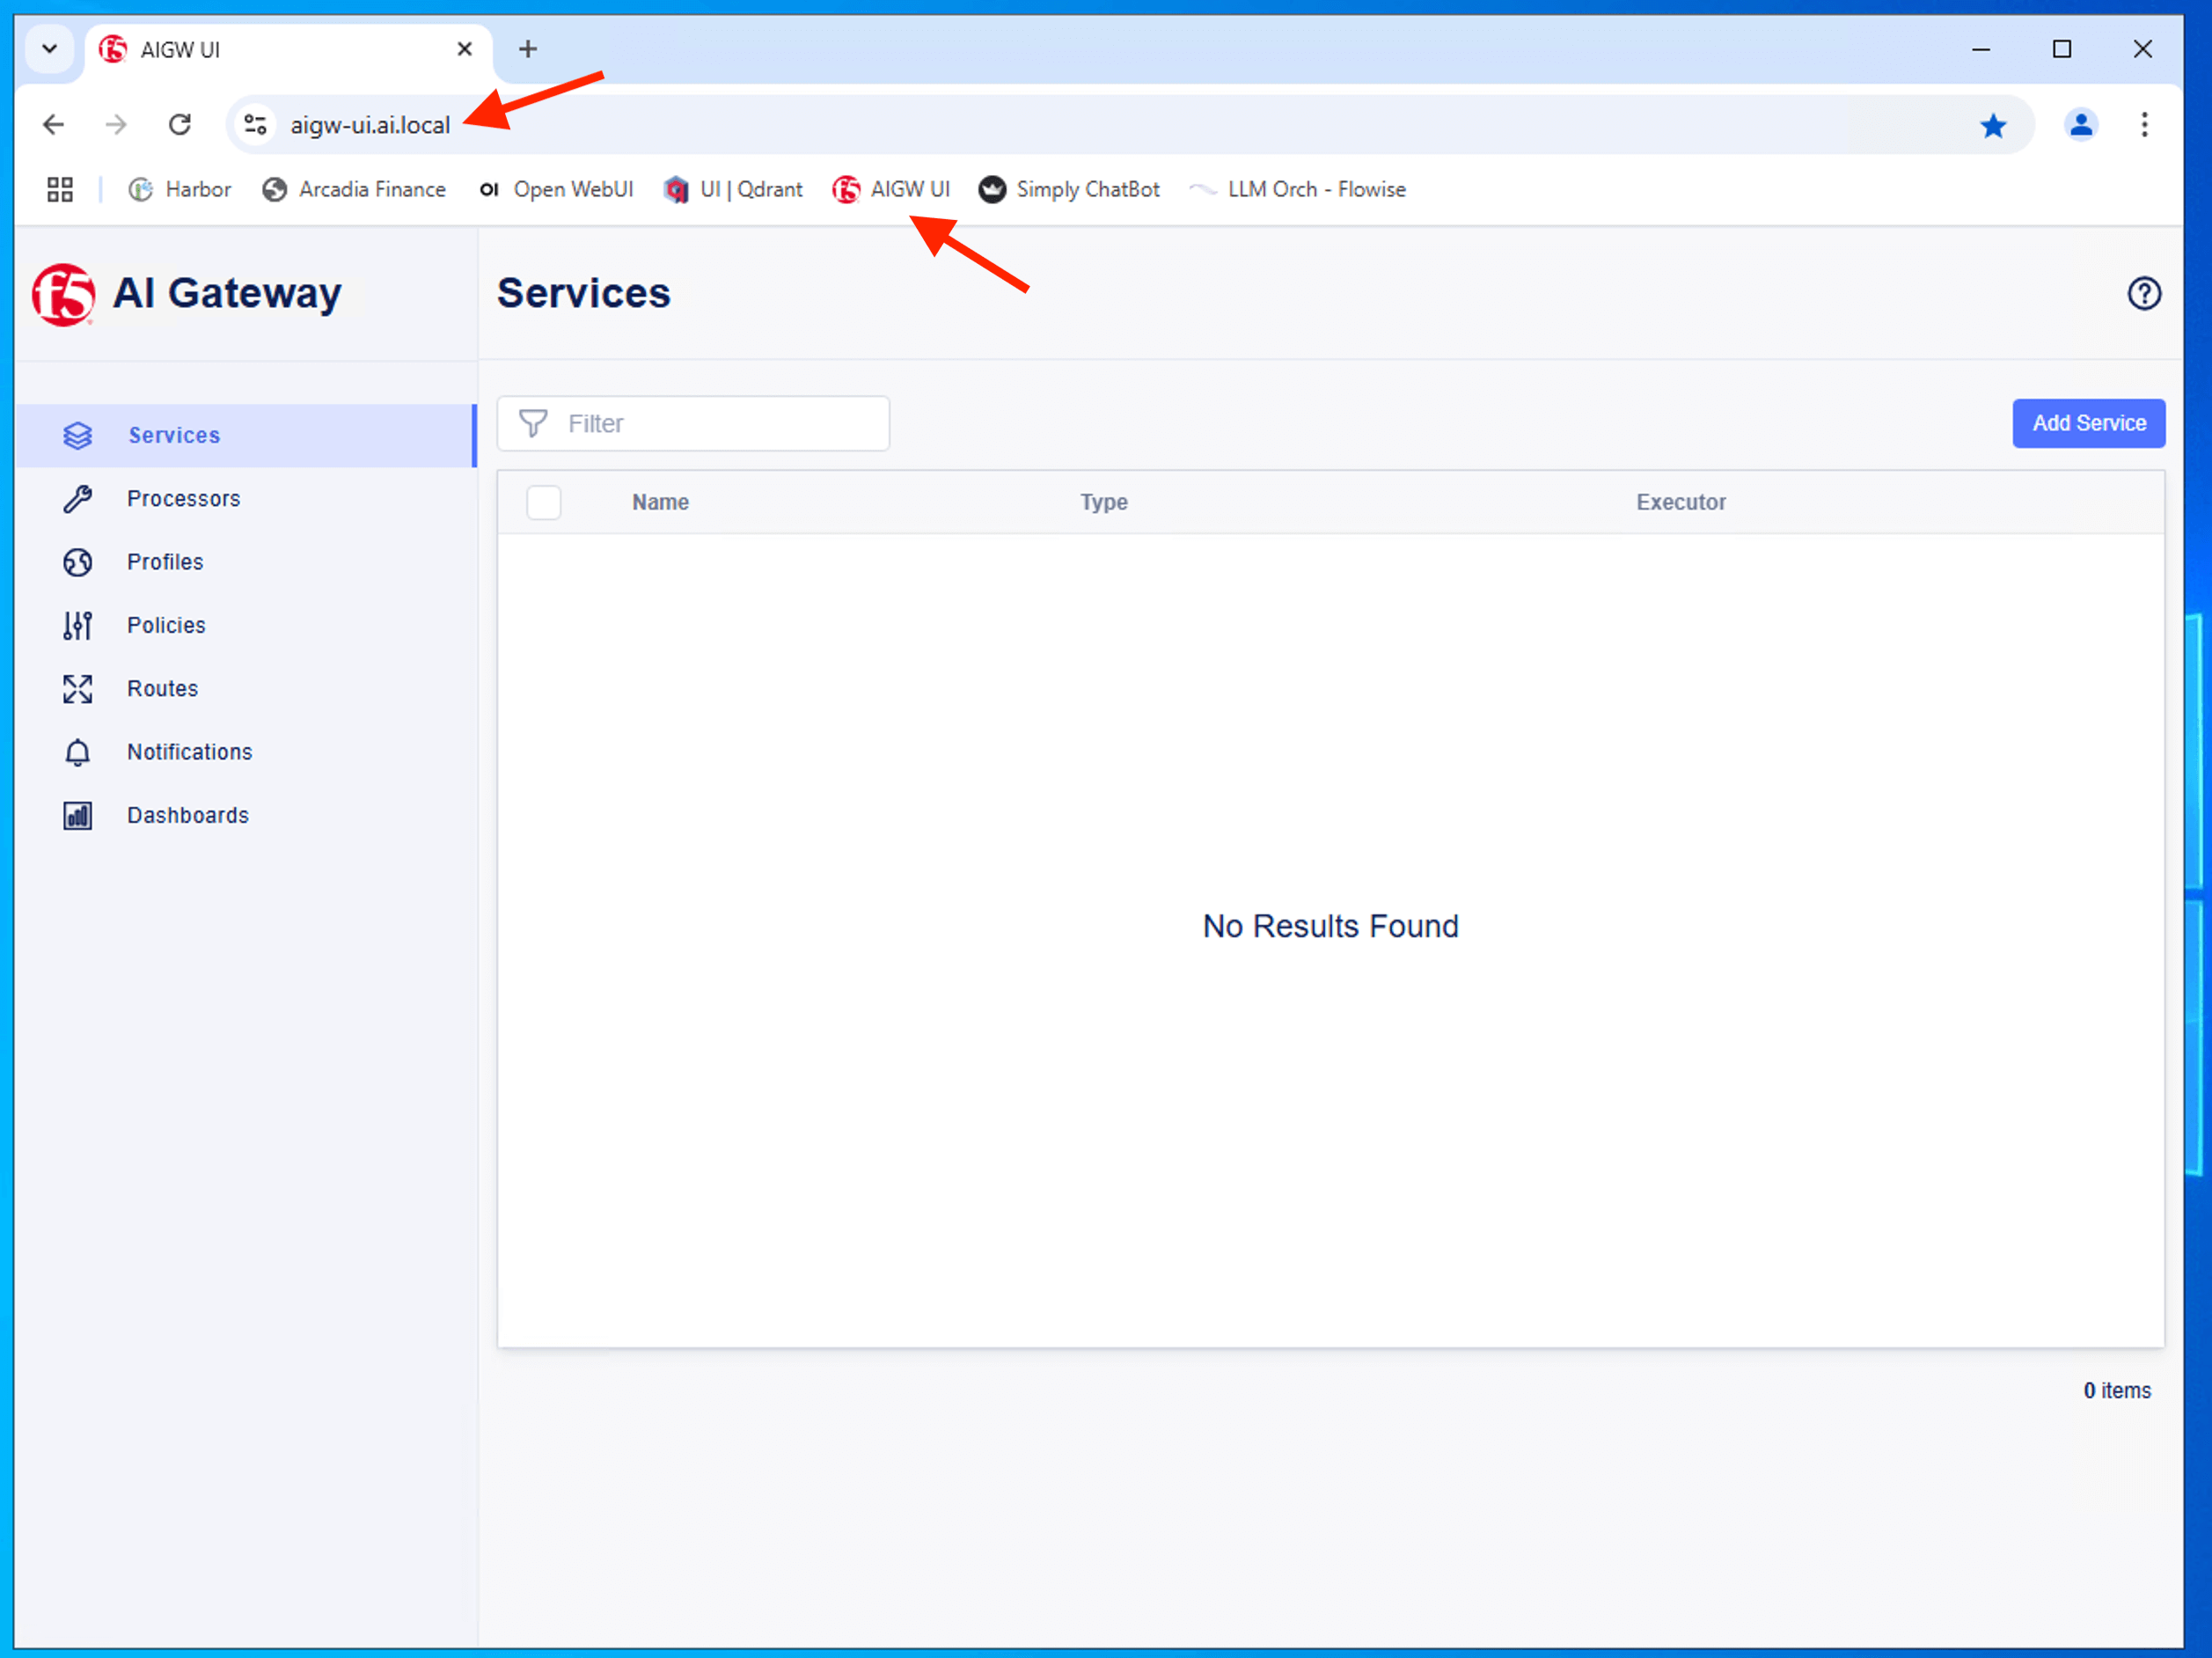The height and width of the screenshot is (1658, 2212).
Task: Click the Processors wrench icon
Action: pyautogui.click(x=77, y=498)
